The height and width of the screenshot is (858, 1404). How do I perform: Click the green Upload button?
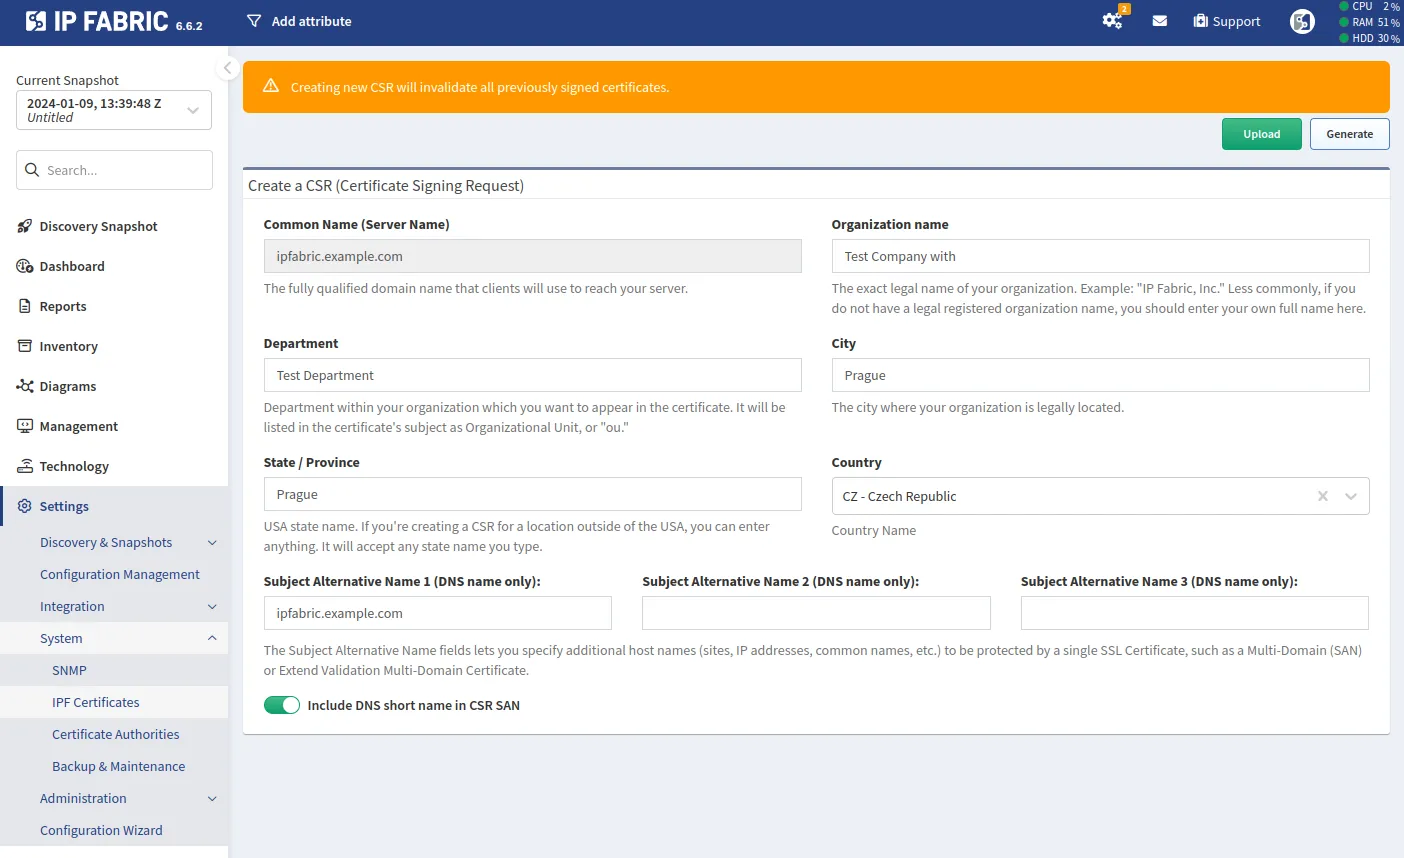tap(1261, 133)
